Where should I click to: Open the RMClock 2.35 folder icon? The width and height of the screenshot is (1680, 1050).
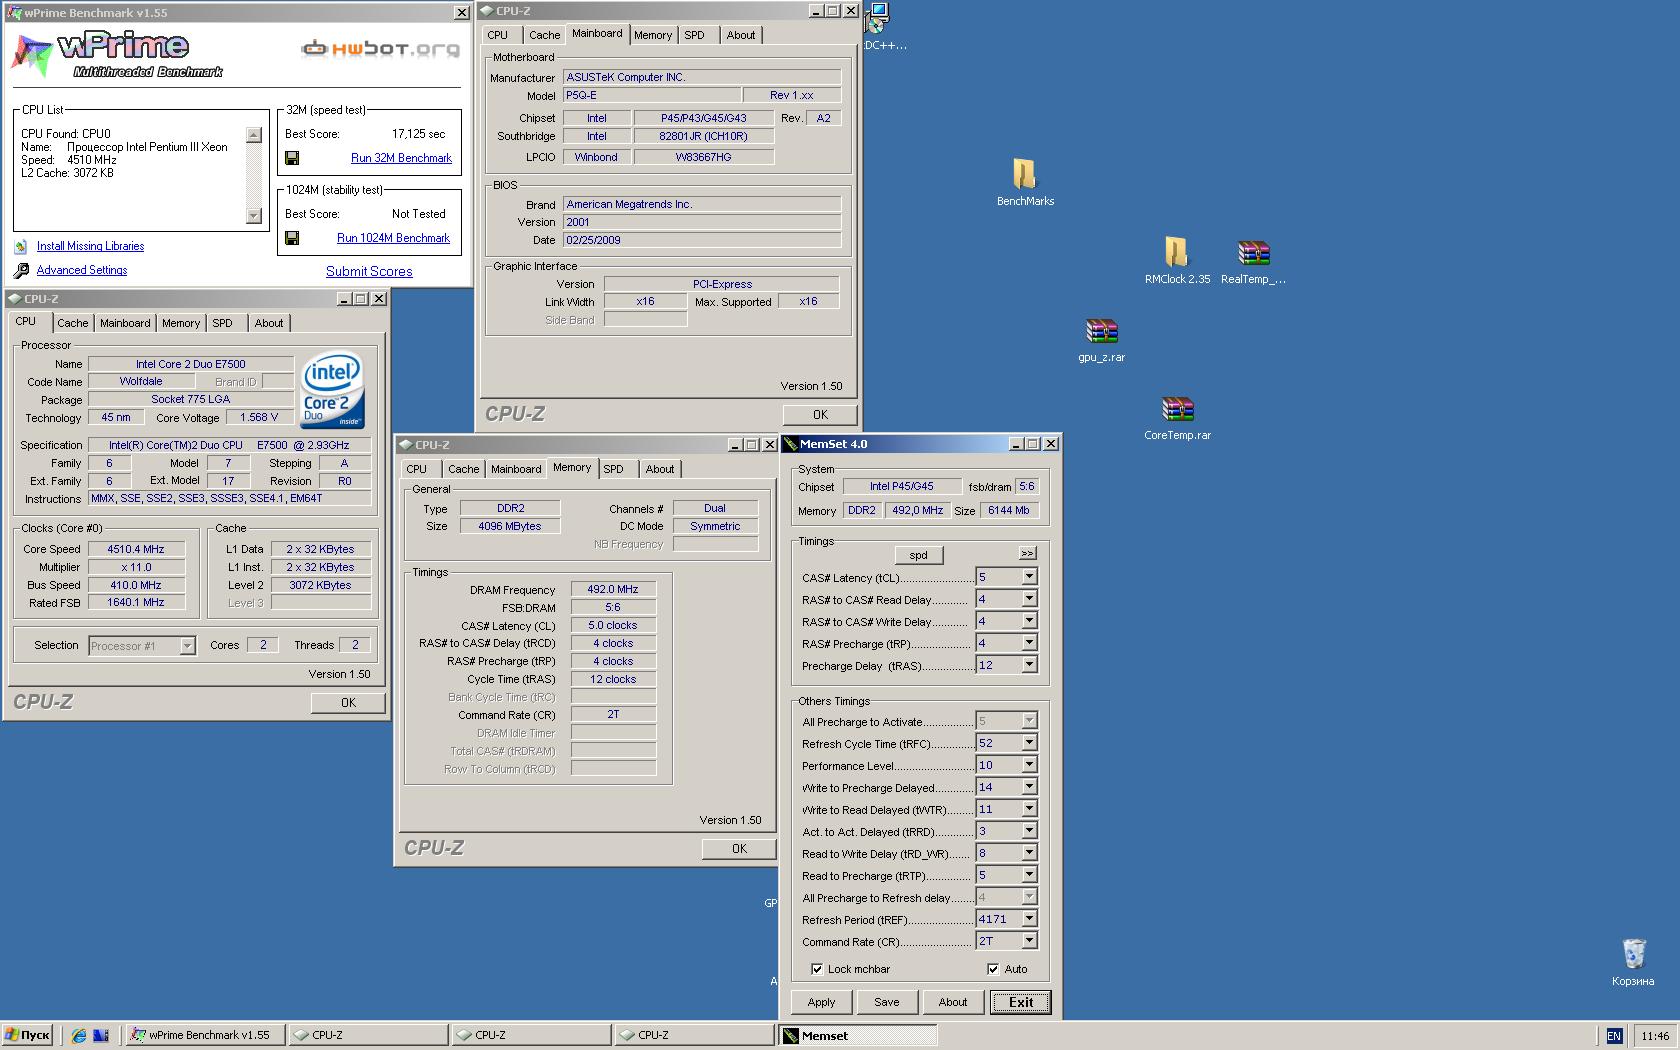coord(1177,253)
